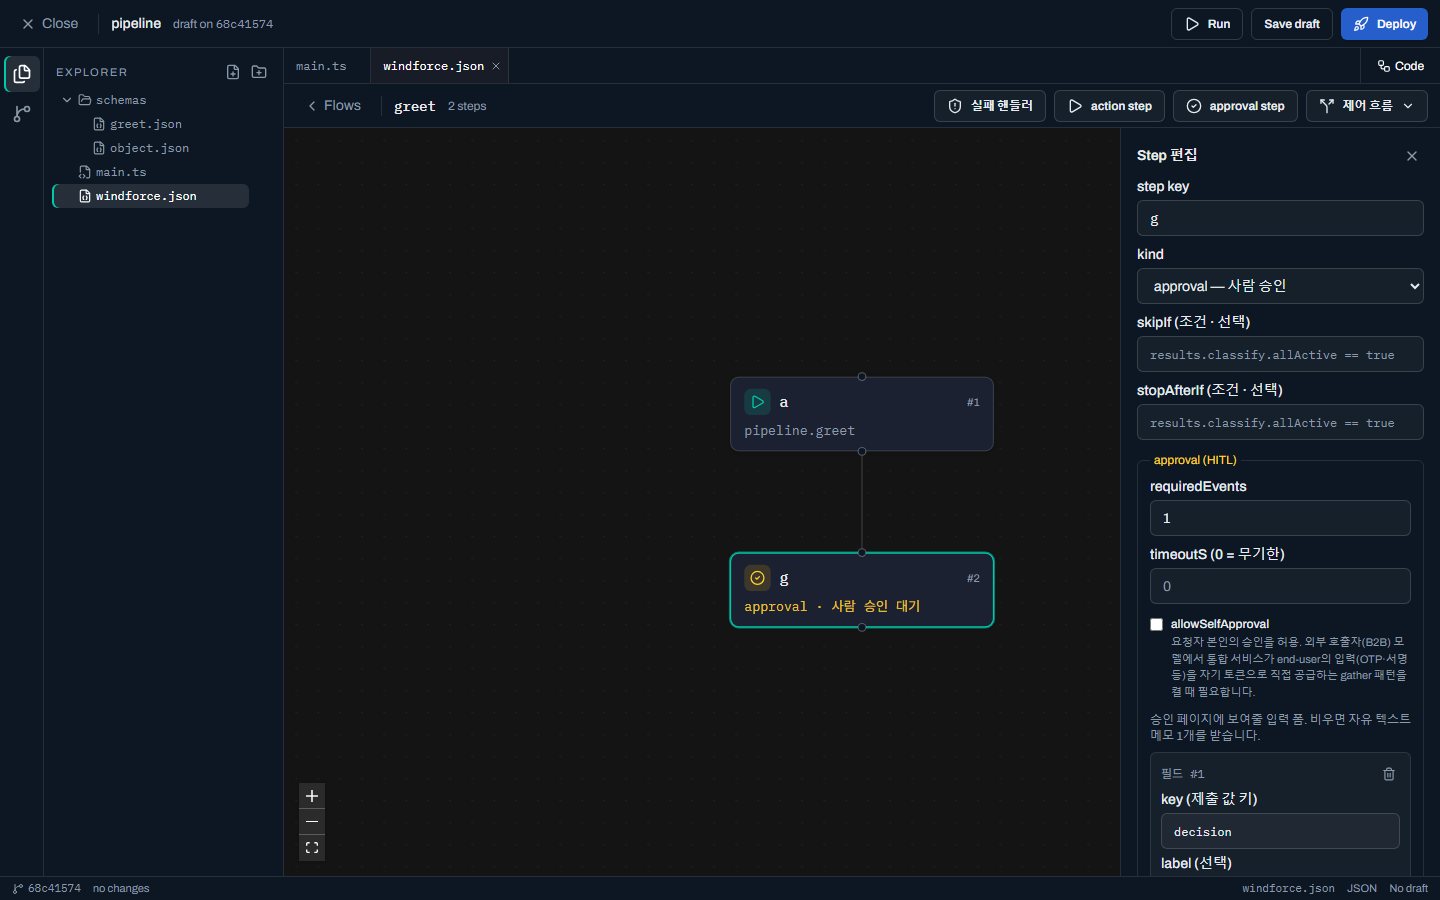Select the windforce.json editor tab
Image resolution: width=1440 pixels, height=900 pixels.
[x=434, y=66]
